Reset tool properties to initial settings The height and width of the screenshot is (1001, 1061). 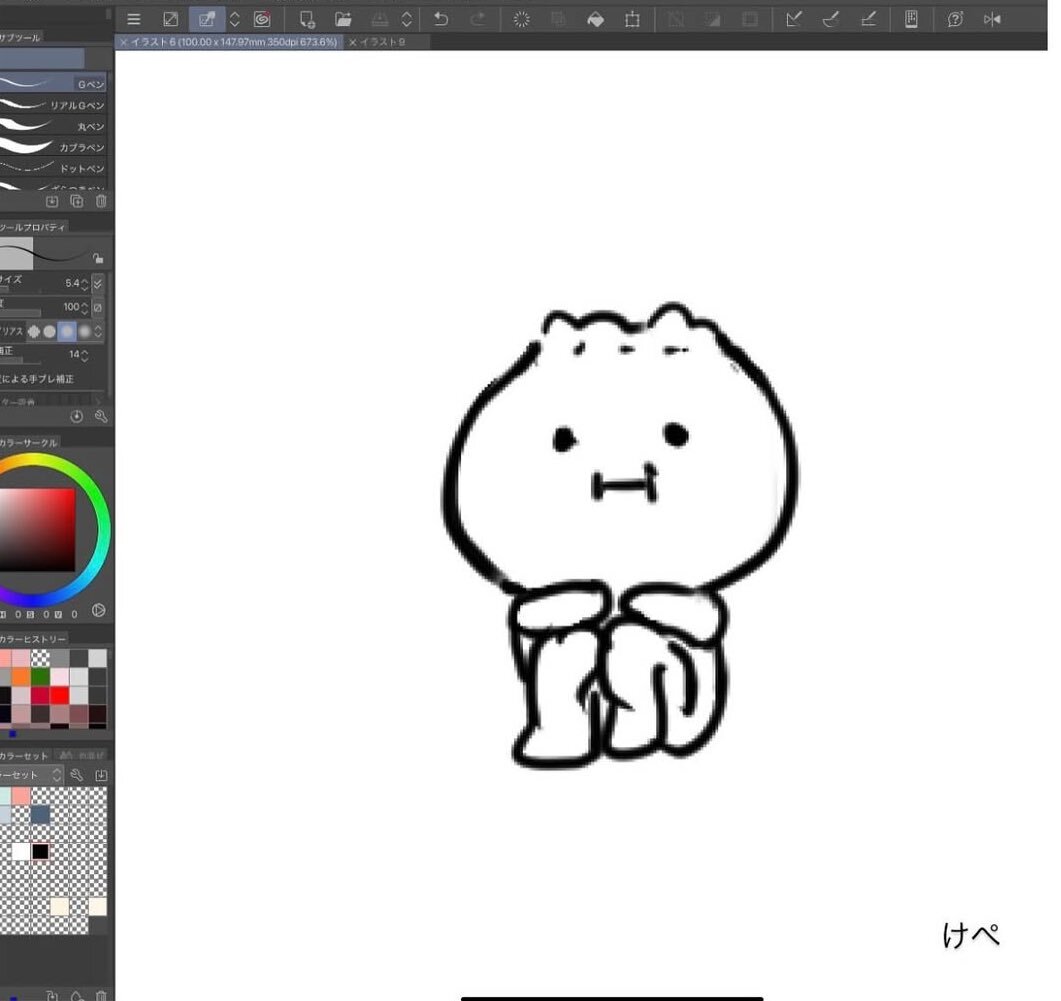tap(76, 416)
